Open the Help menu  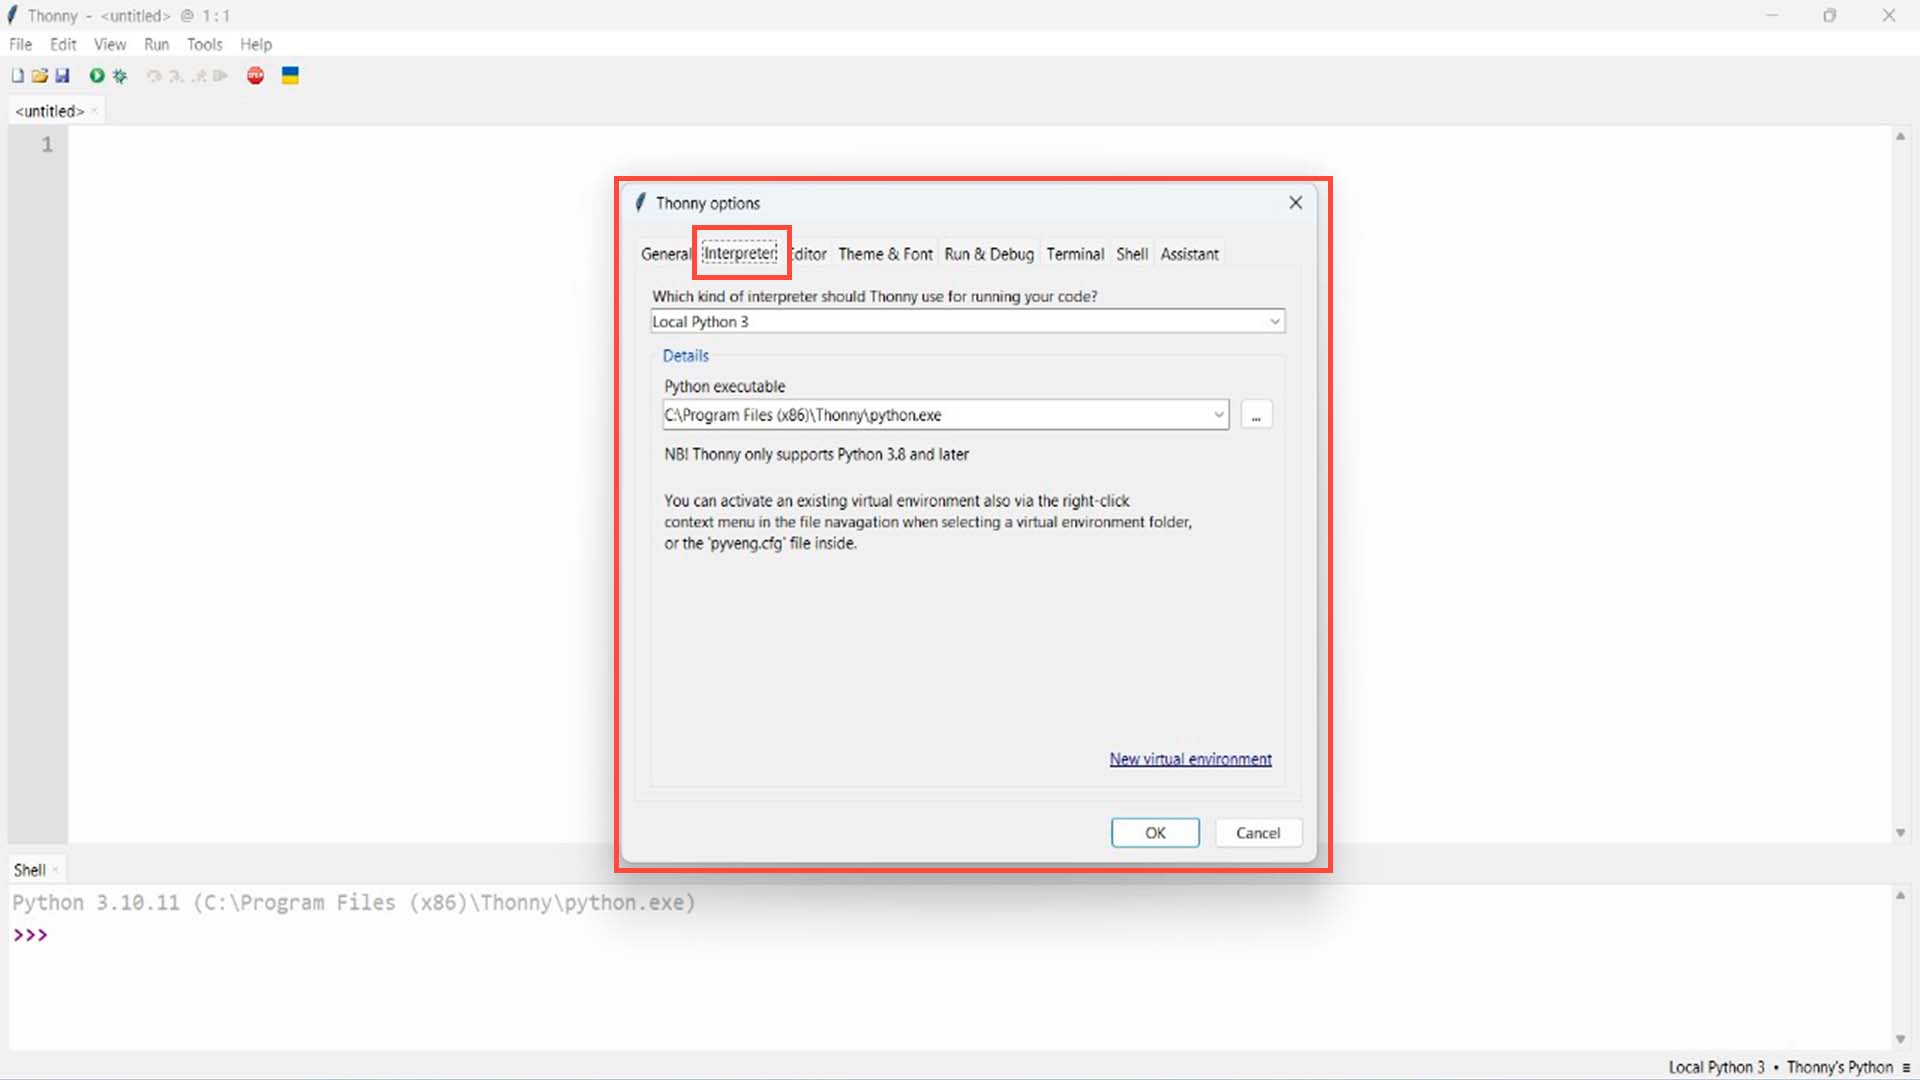256,44
